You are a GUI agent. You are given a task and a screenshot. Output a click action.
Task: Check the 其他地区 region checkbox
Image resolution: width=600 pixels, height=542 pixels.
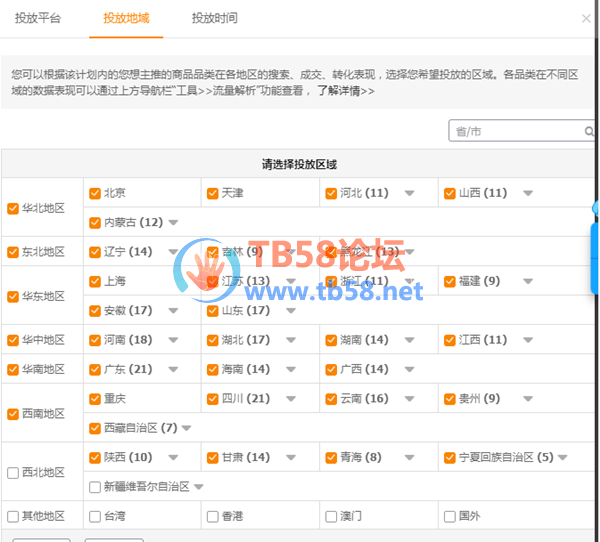pyautogui.click(x=13, y=517)
